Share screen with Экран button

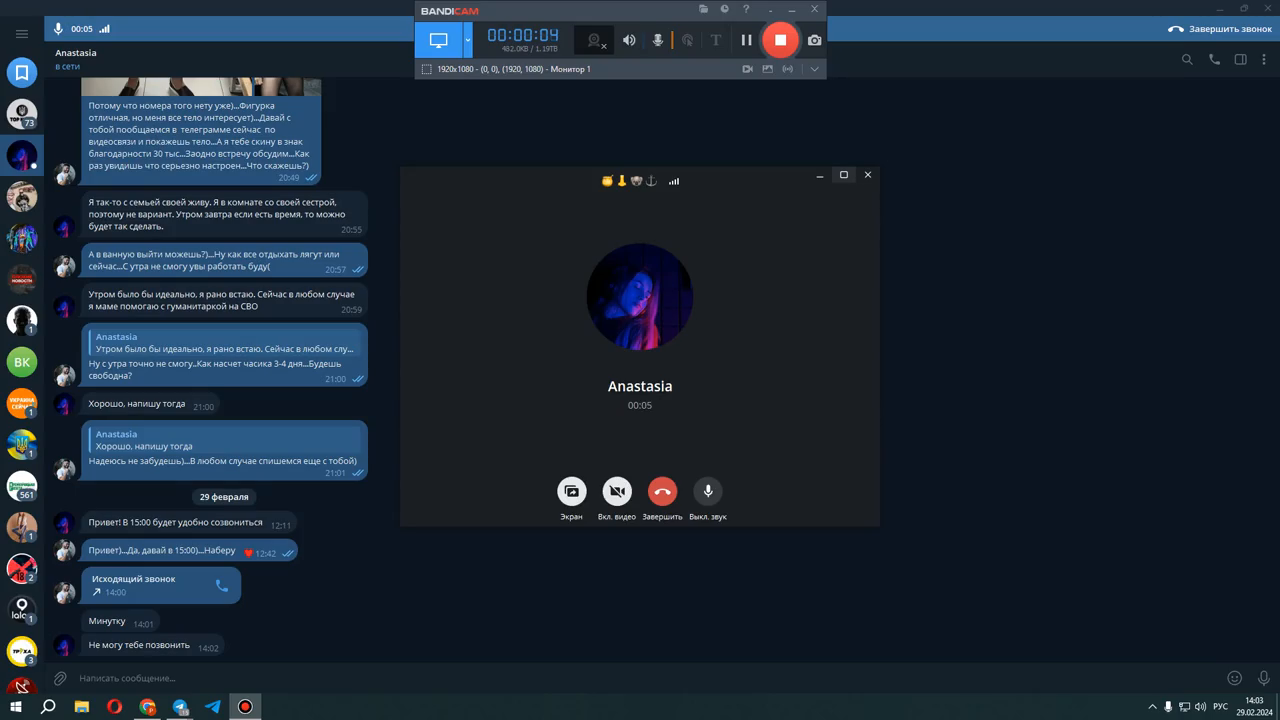572,491
